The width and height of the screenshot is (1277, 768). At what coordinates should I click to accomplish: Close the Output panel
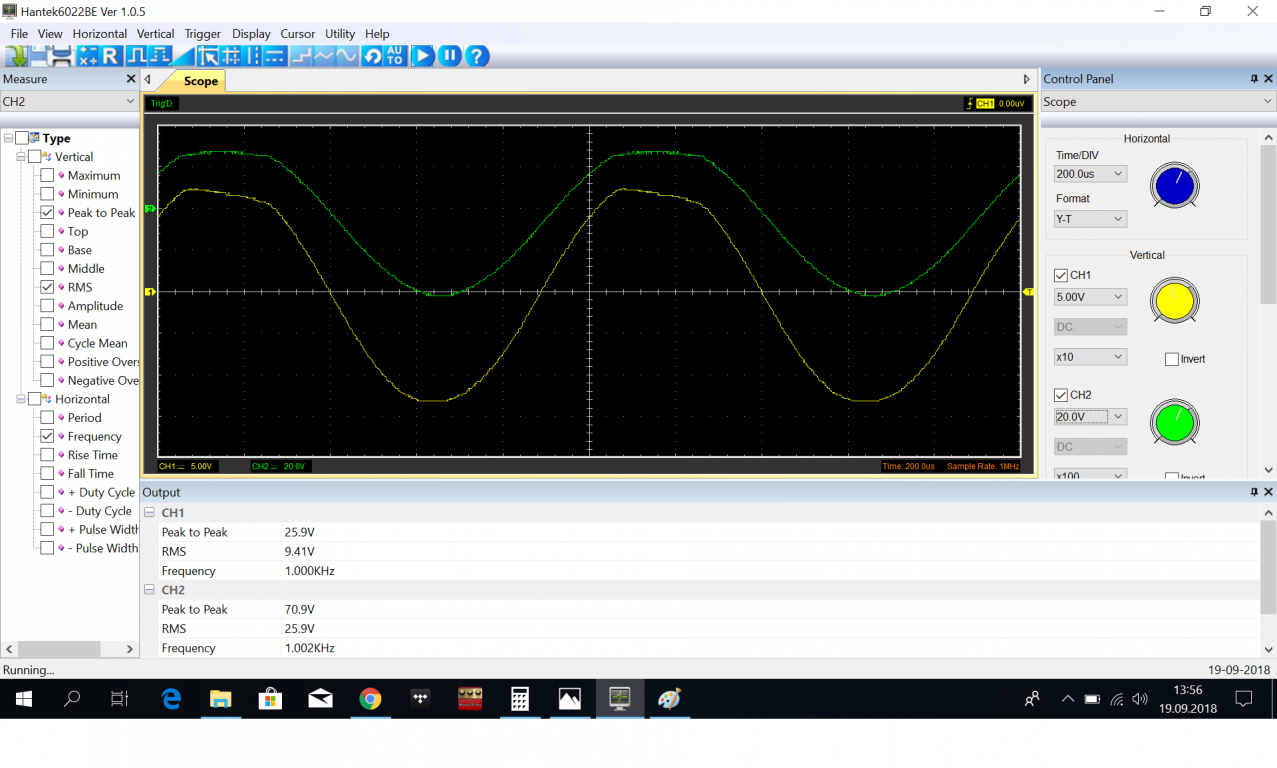[1268, 492]
